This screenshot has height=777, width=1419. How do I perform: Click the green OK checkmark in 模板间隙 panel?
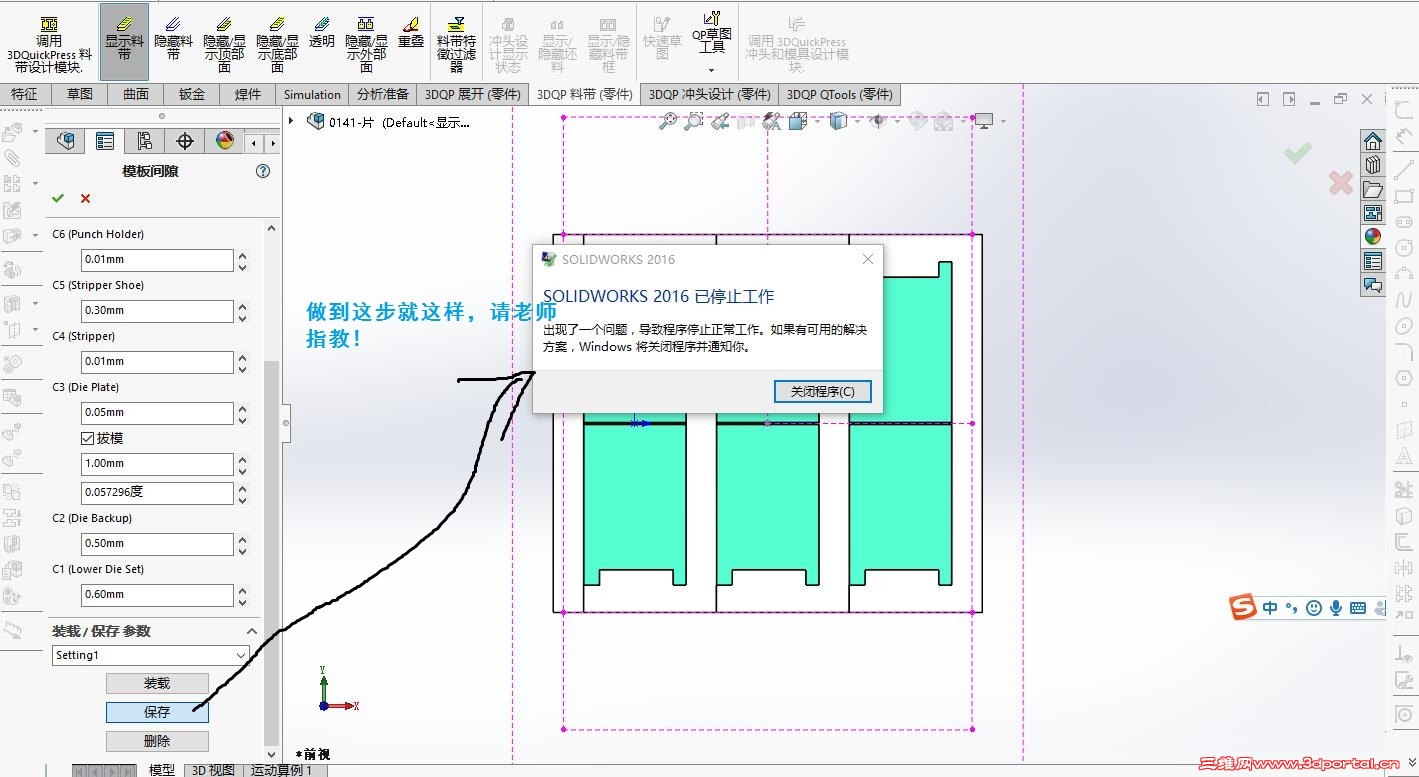58,198
